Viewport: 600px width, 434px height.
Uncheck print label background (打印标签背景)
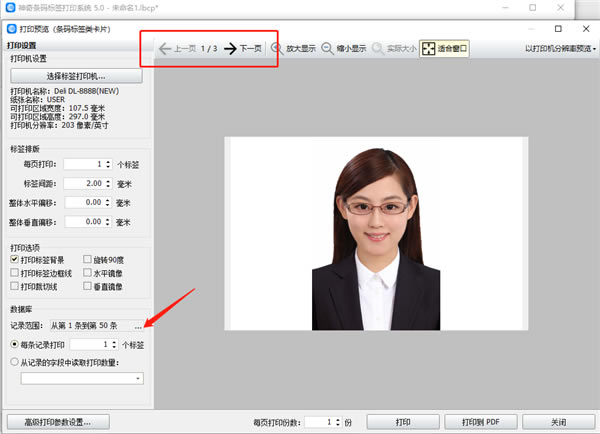(x=15, y=259)
